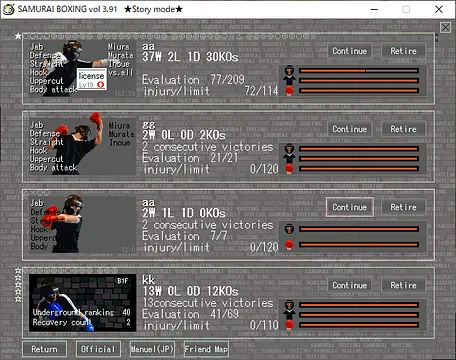Screen dimensions: 456x360
Task: Click head icon in kk stats
Action: pos(289,305)
